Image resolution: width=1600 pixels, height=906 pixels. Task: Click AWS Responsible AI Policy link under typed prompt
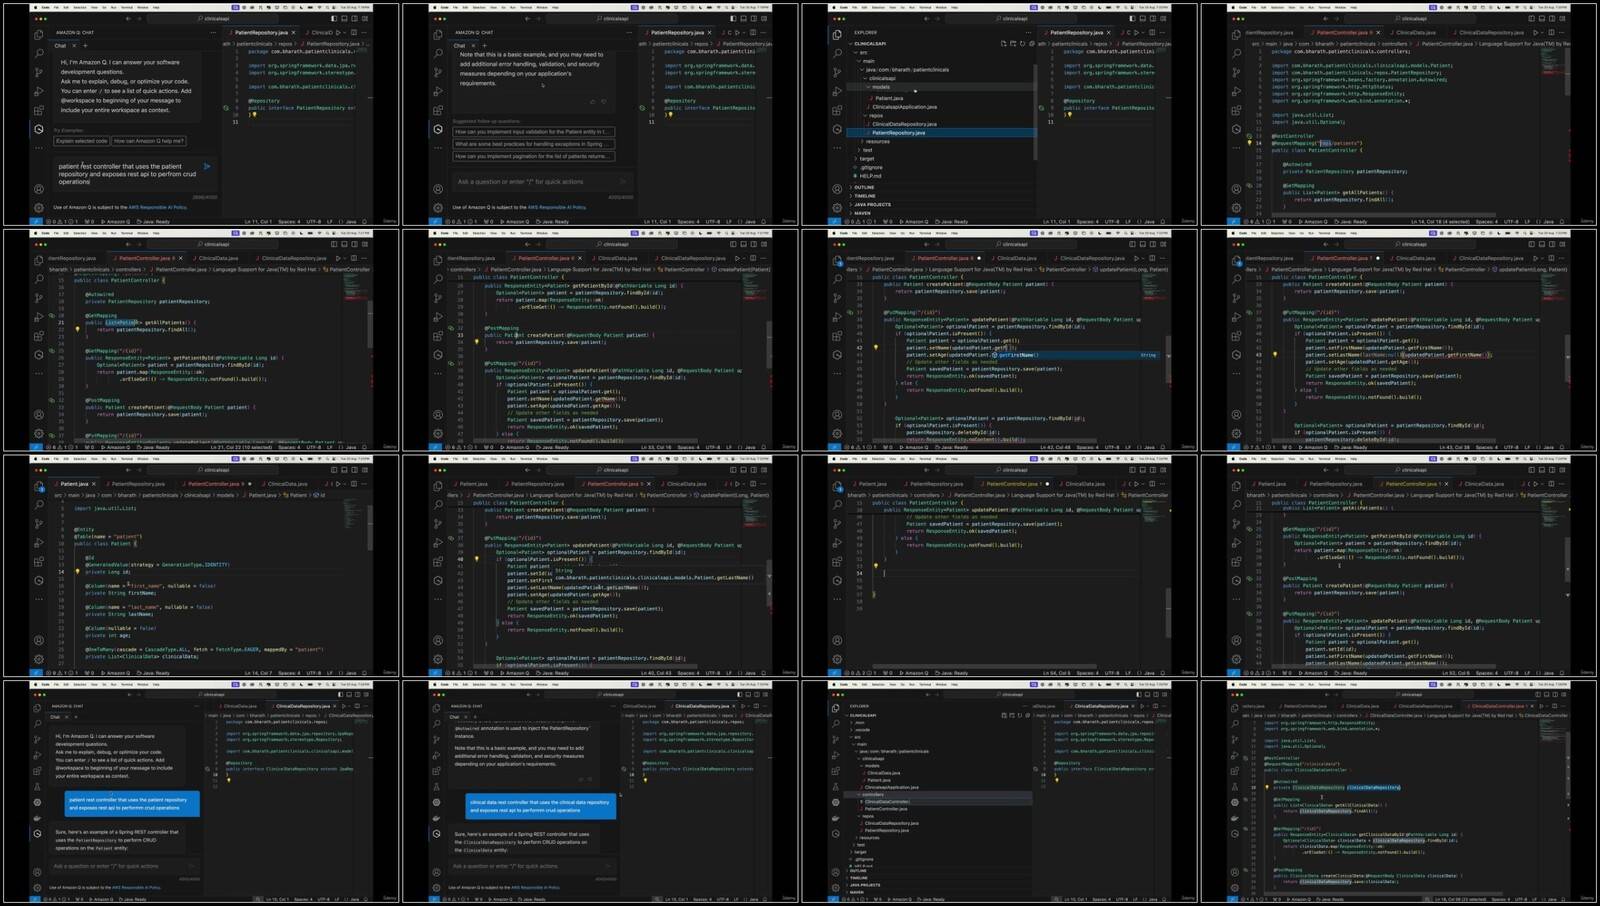pyautogui.click(x=158, y=207)
